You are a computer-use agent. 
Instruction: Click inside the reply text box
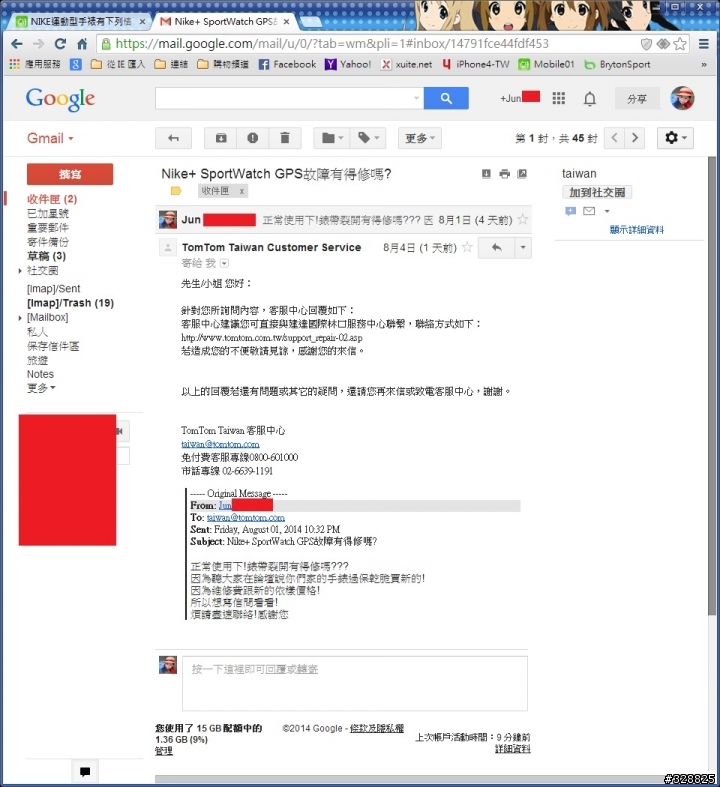[355, 683]
